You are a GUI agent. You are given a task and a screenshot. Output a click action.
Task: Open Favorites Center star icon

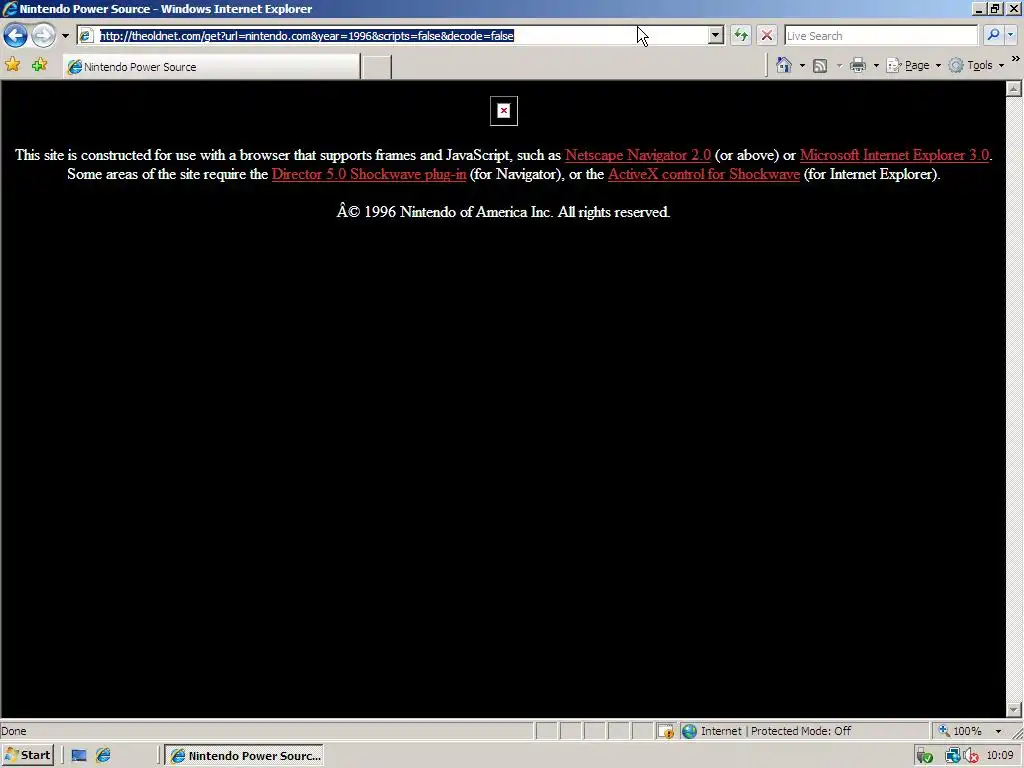click(x=12, y=65)
